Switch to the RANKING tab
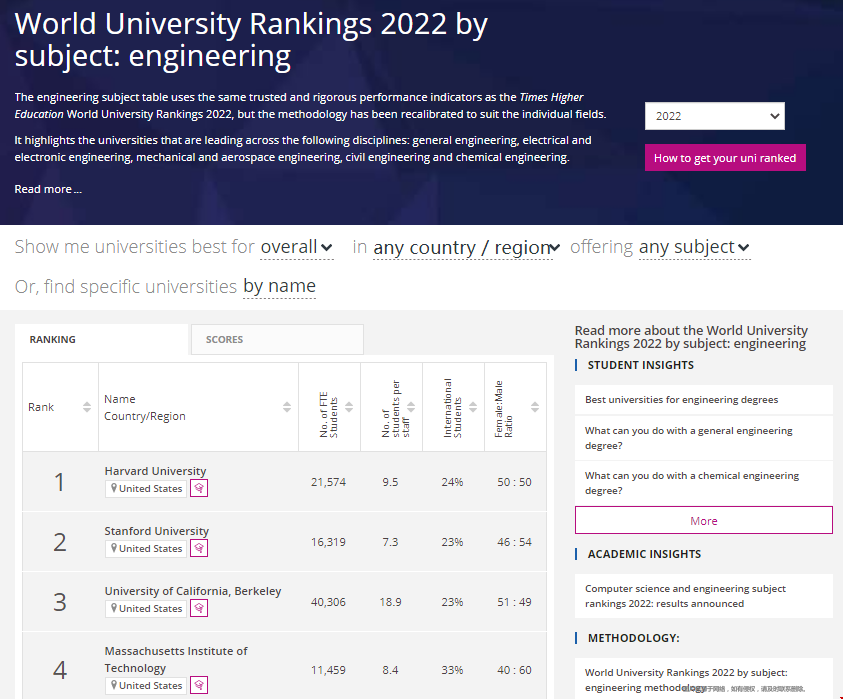Image resolution: width=843 pixels, height=699 pixels. [102, 339]
